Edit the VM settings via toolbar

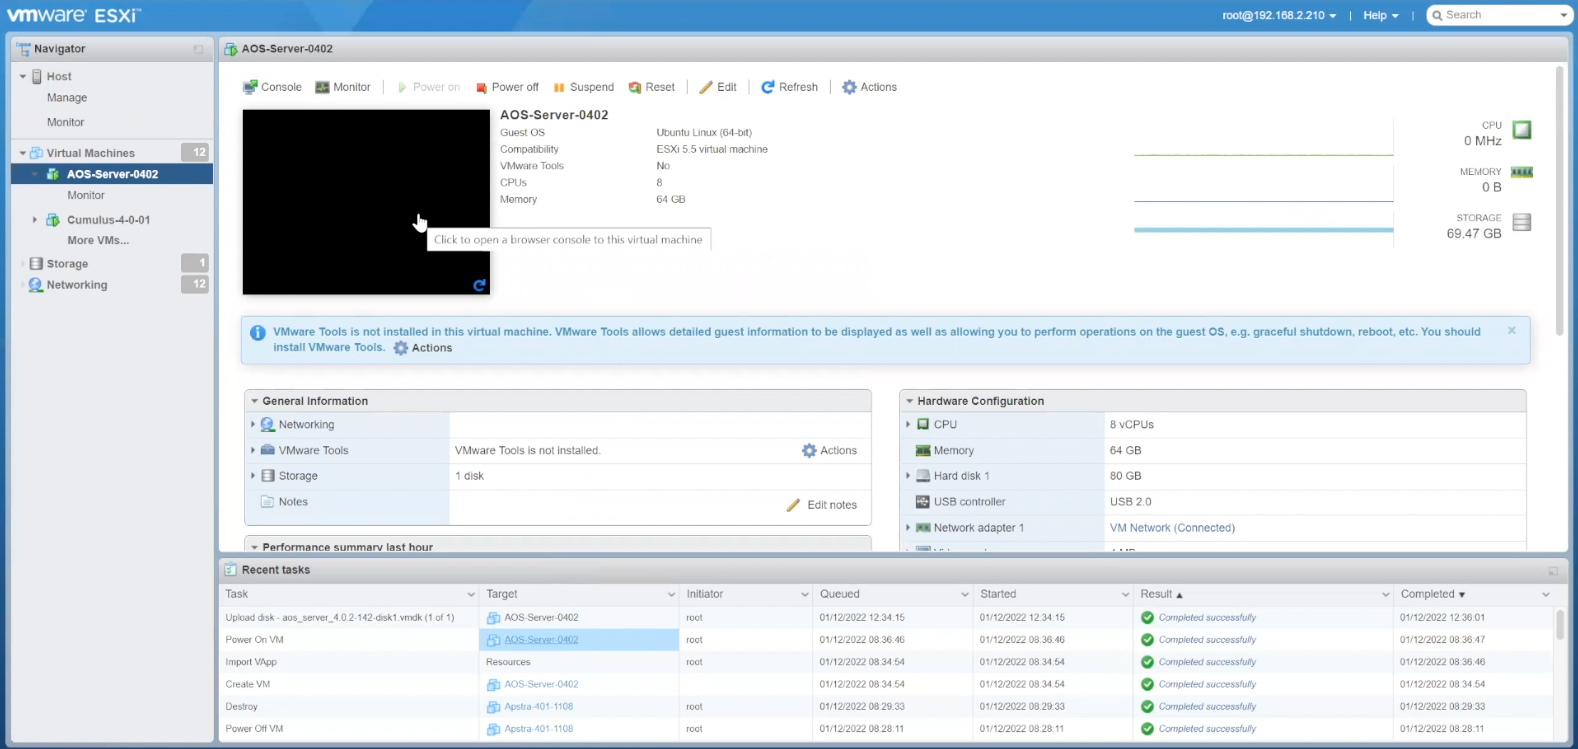718,87
